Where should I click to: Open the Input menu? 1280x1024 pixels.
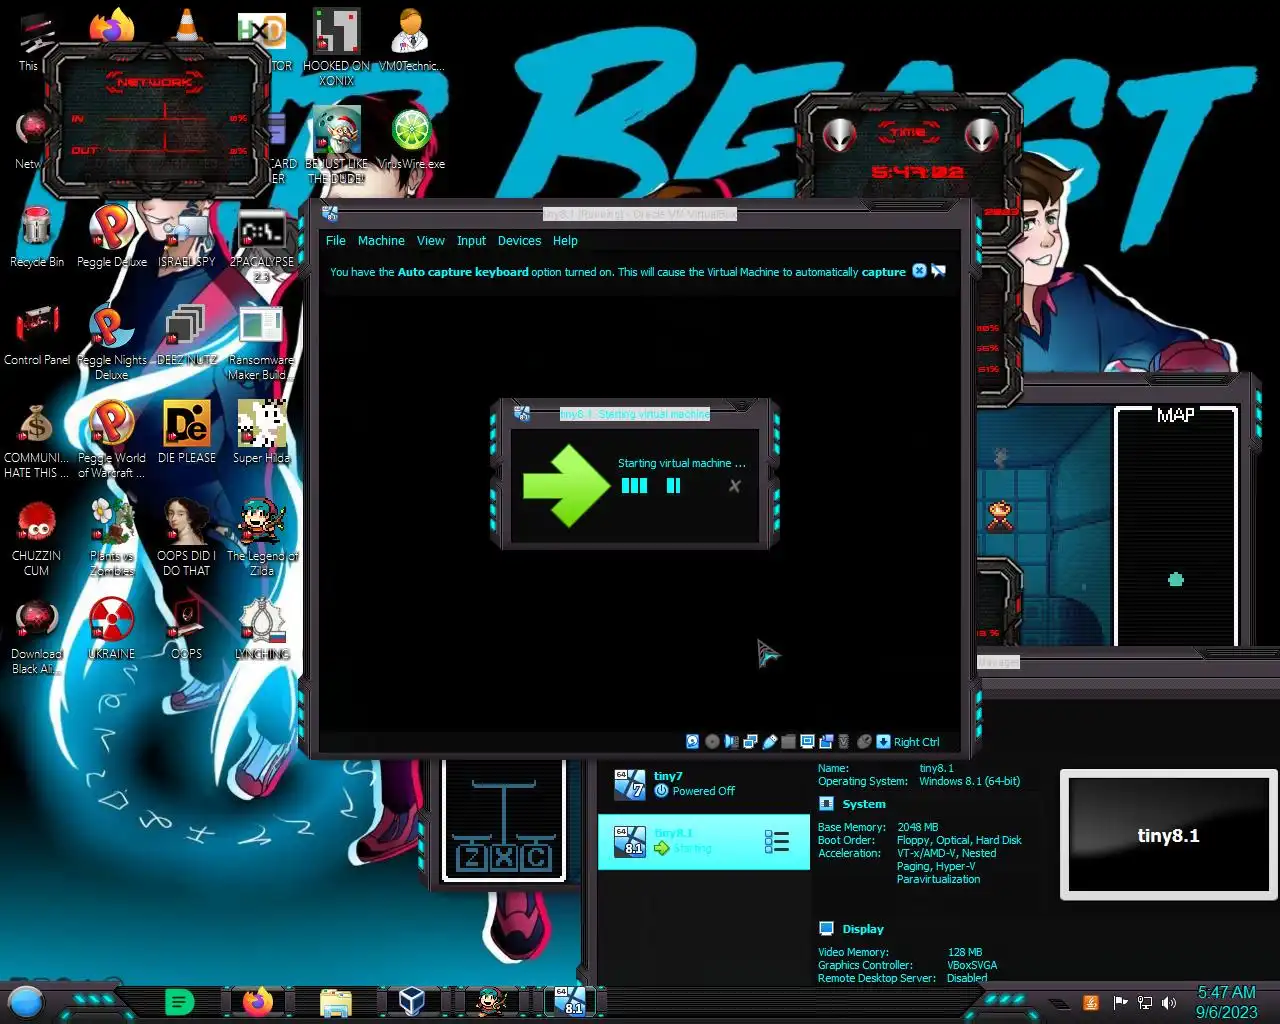(x=471, y=241)
